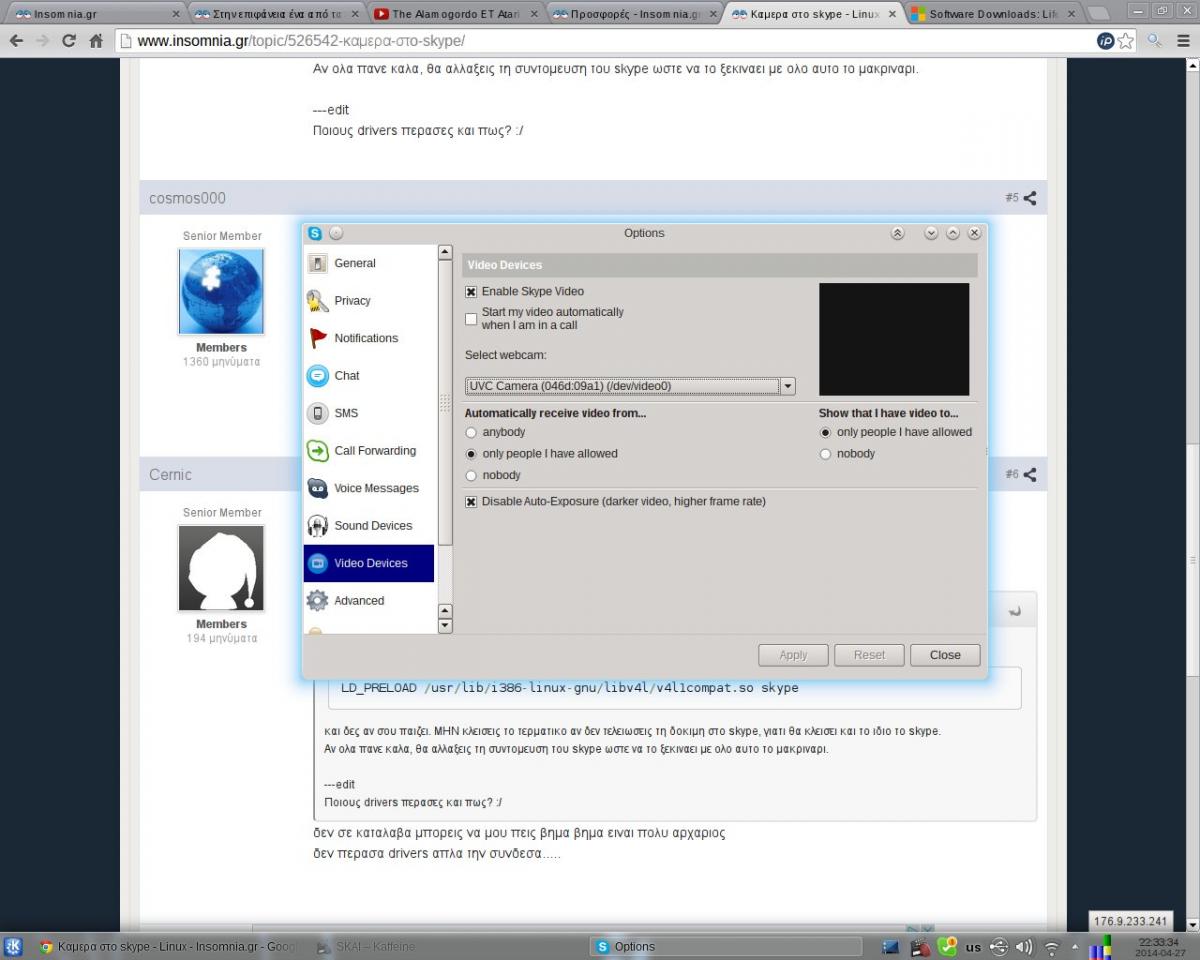Open the browser zoom magnifier icon

(x=1154, y=41)
